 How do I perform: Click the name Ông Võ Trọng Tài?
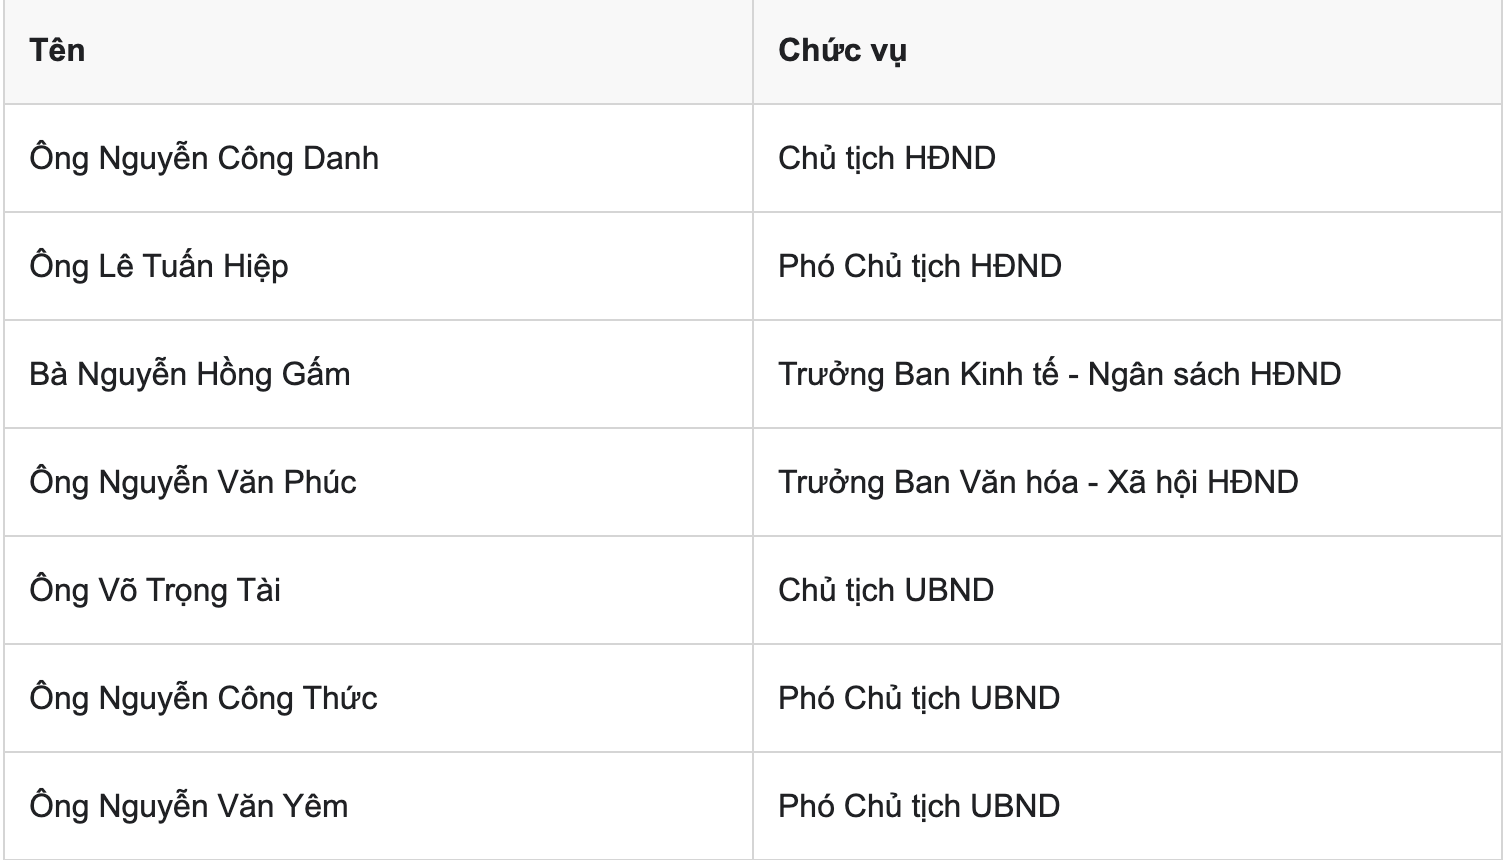155,591
